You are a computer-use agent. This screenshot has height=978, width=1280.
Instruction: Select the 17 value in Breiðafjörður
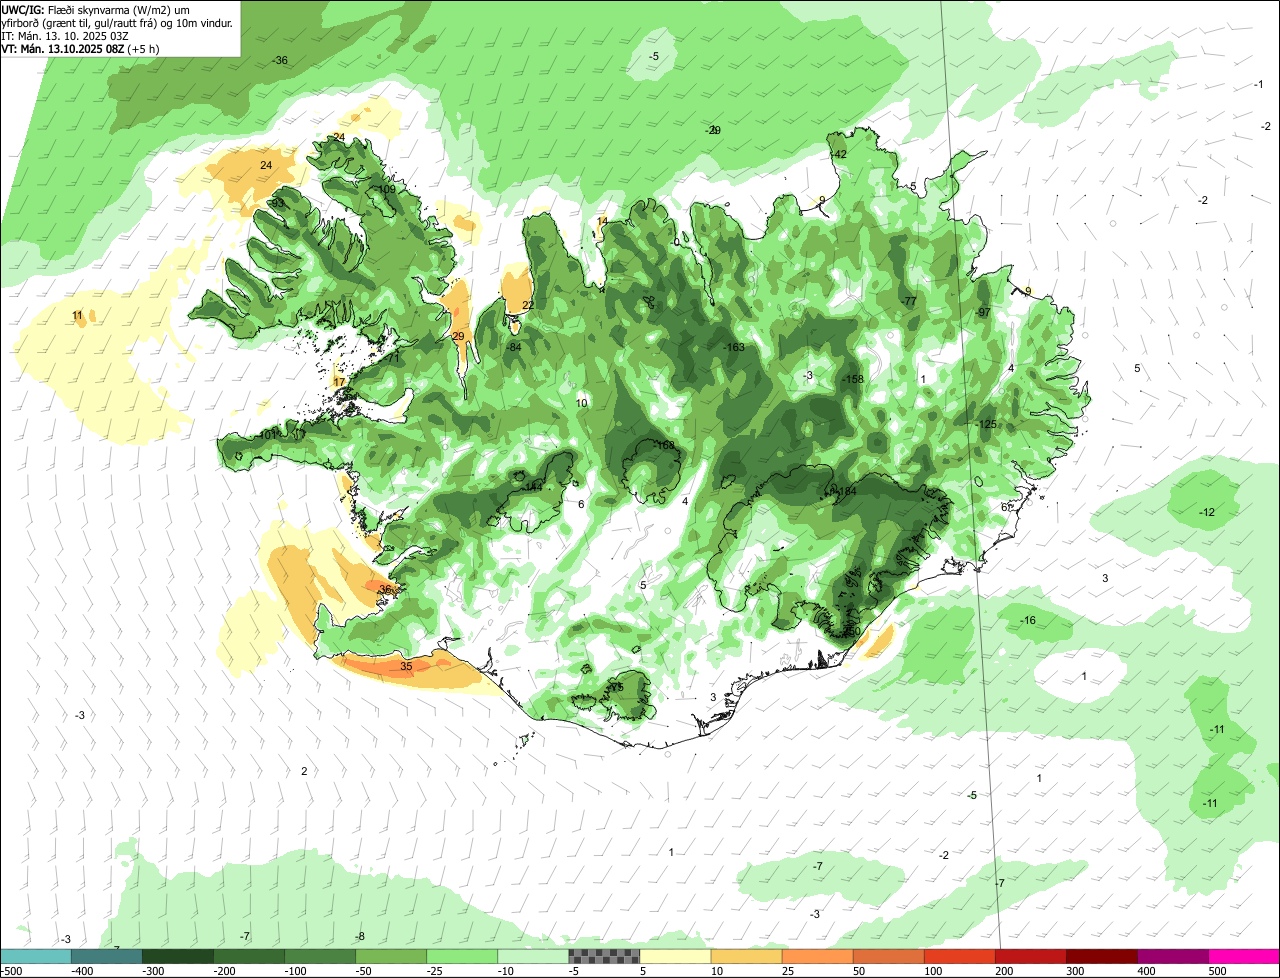[x=339, y=382]
